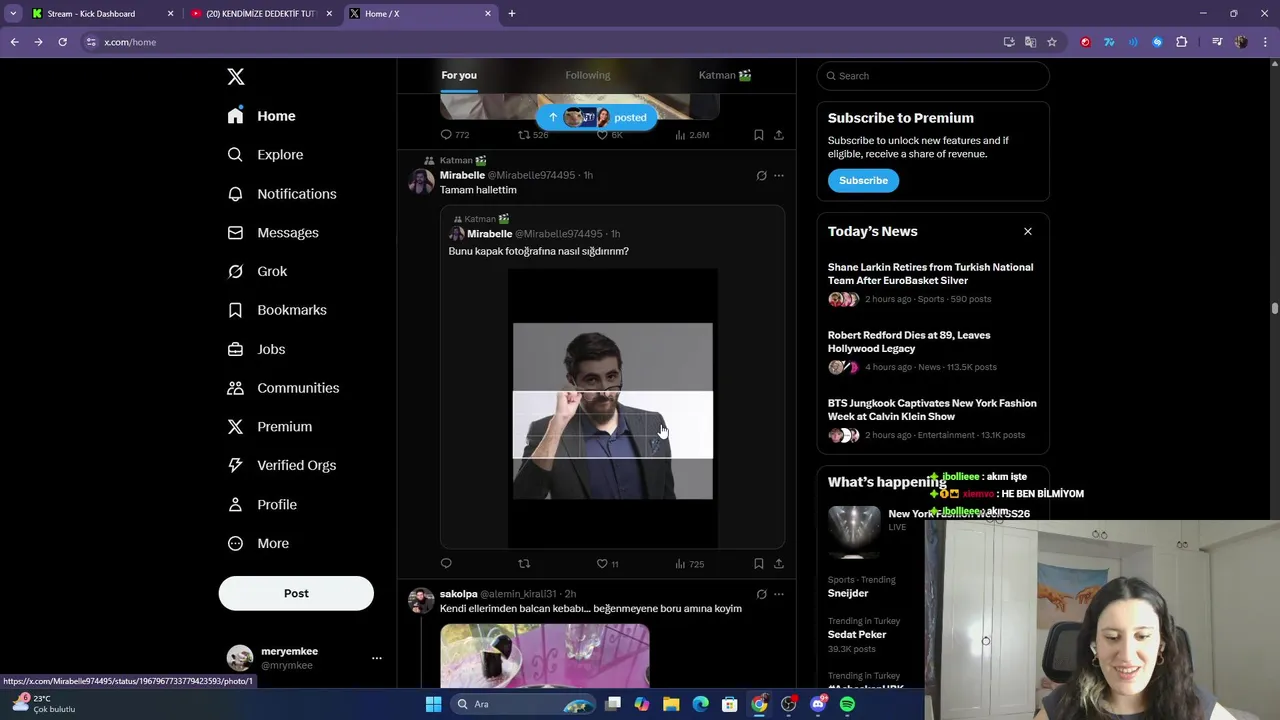Open the quoted post's photo

pyautogui.click(x=613, y=408)
